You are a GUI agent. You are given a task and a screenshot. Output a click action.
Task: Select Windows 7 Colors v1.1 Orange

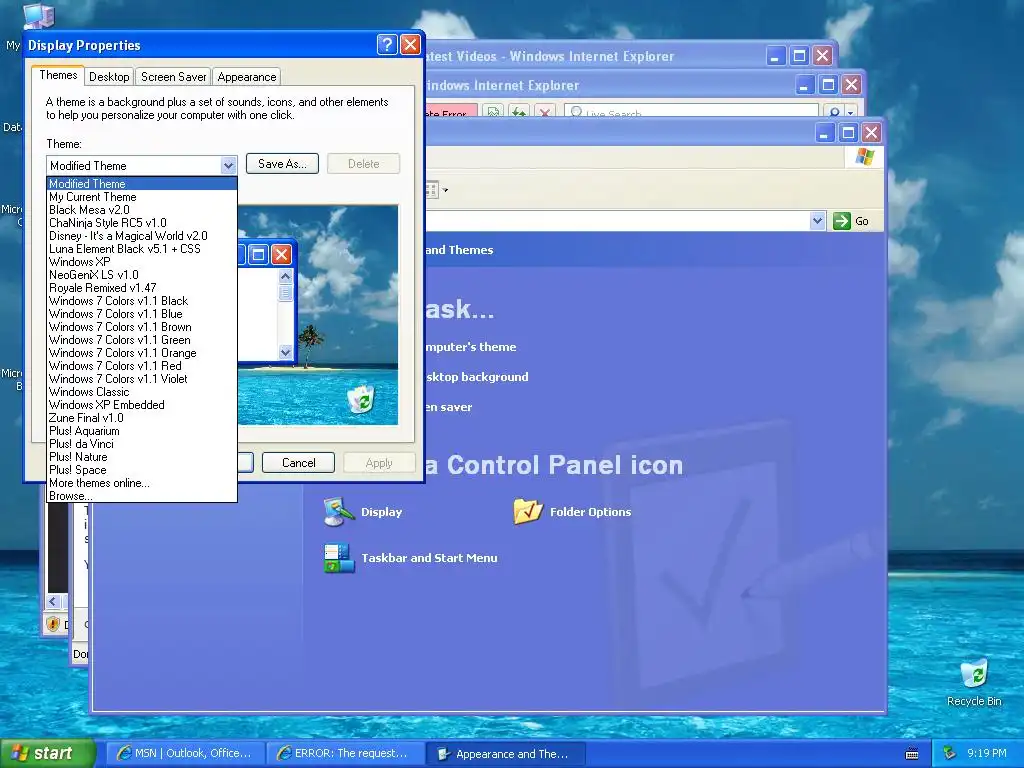142,353
